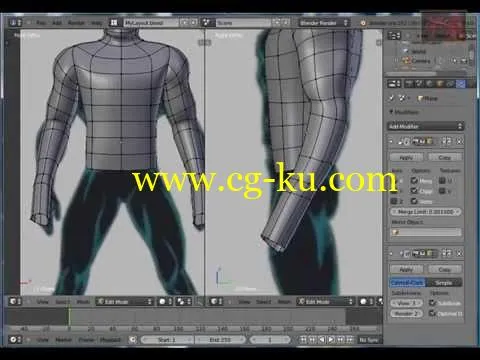Click the scene browse icon in top bar

(x=207, y=23)
